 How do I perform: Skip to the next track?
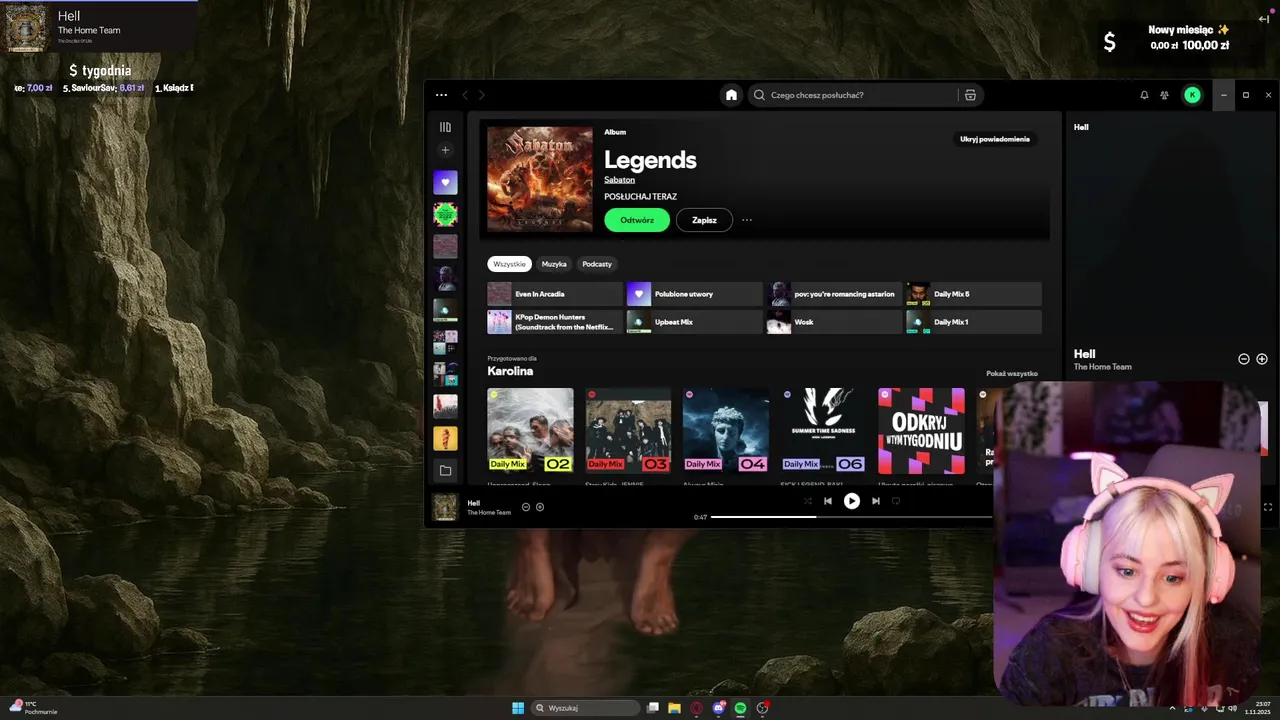pyautogui.click(x=876, y=501)
